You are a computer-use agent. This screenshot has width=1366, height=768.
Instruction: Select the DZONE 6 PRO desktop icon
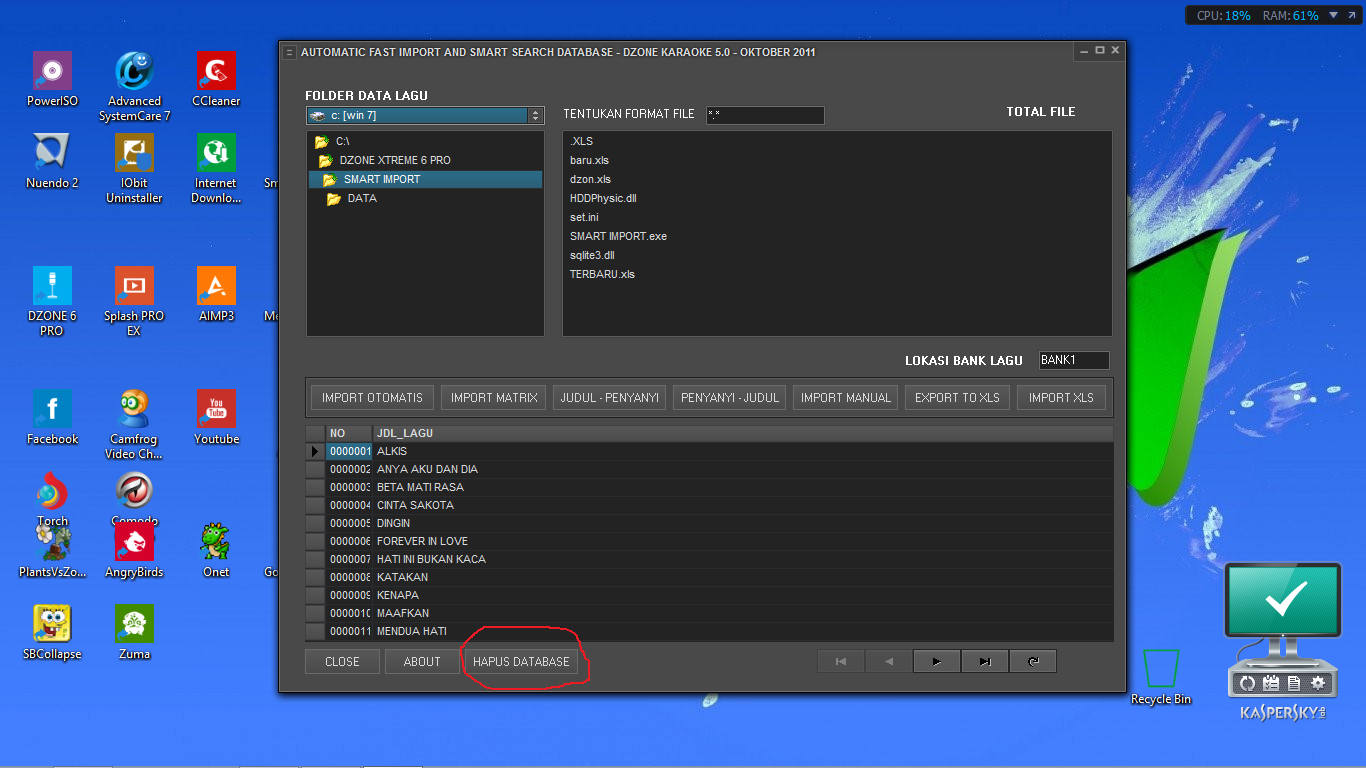(x=52, y=301)
